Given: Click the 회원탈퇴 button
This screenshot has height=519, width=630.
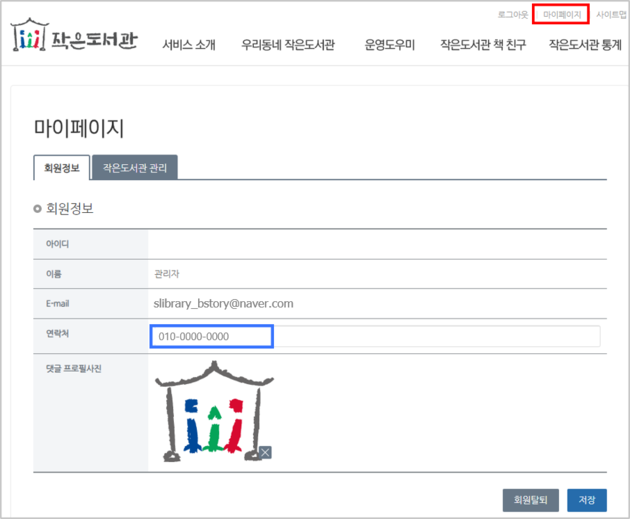Looking at the screenshot, I should click(530, 500).
